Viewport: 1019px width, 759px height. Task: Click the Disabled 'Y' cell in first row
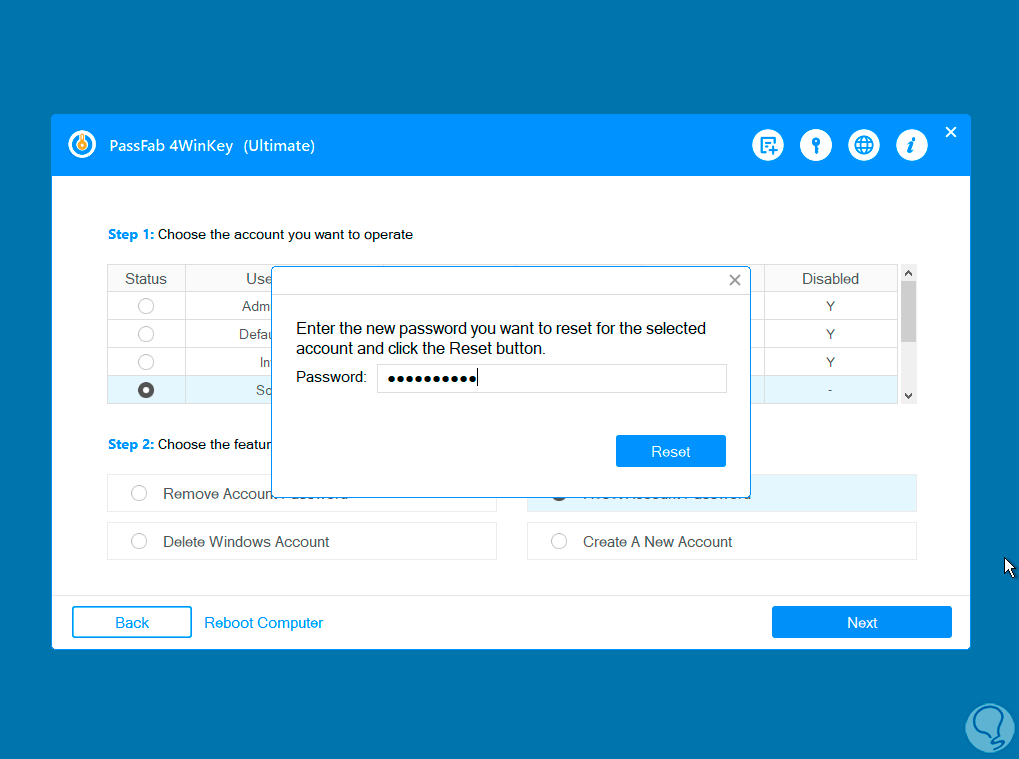point(831,306)
